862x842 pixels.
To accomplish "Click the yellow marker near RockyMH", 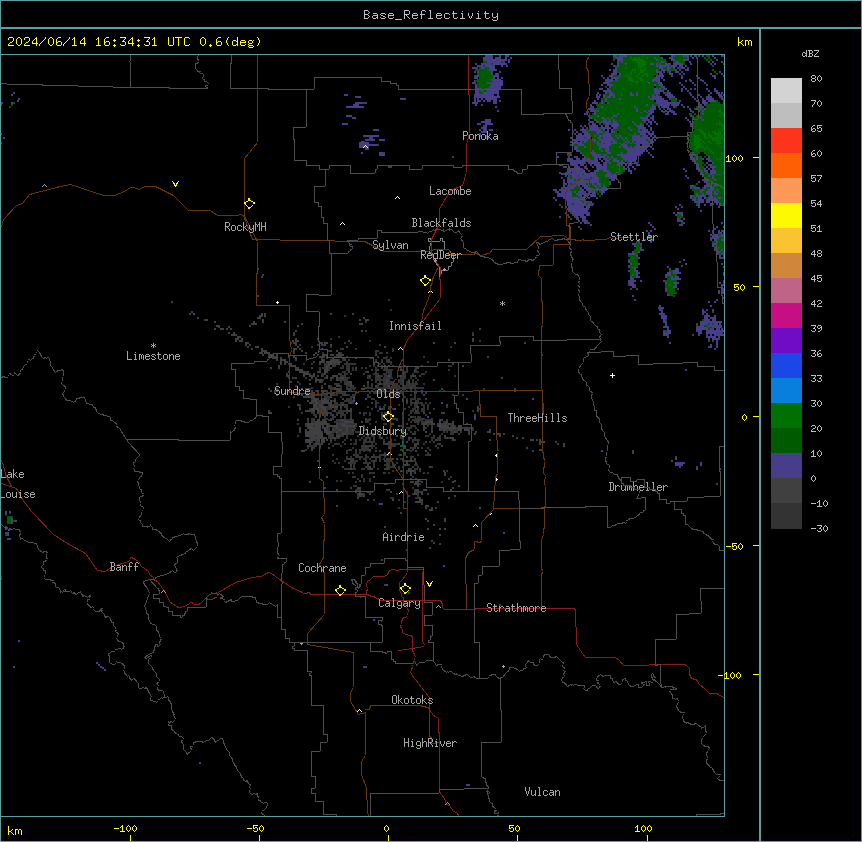I will 249,204.
